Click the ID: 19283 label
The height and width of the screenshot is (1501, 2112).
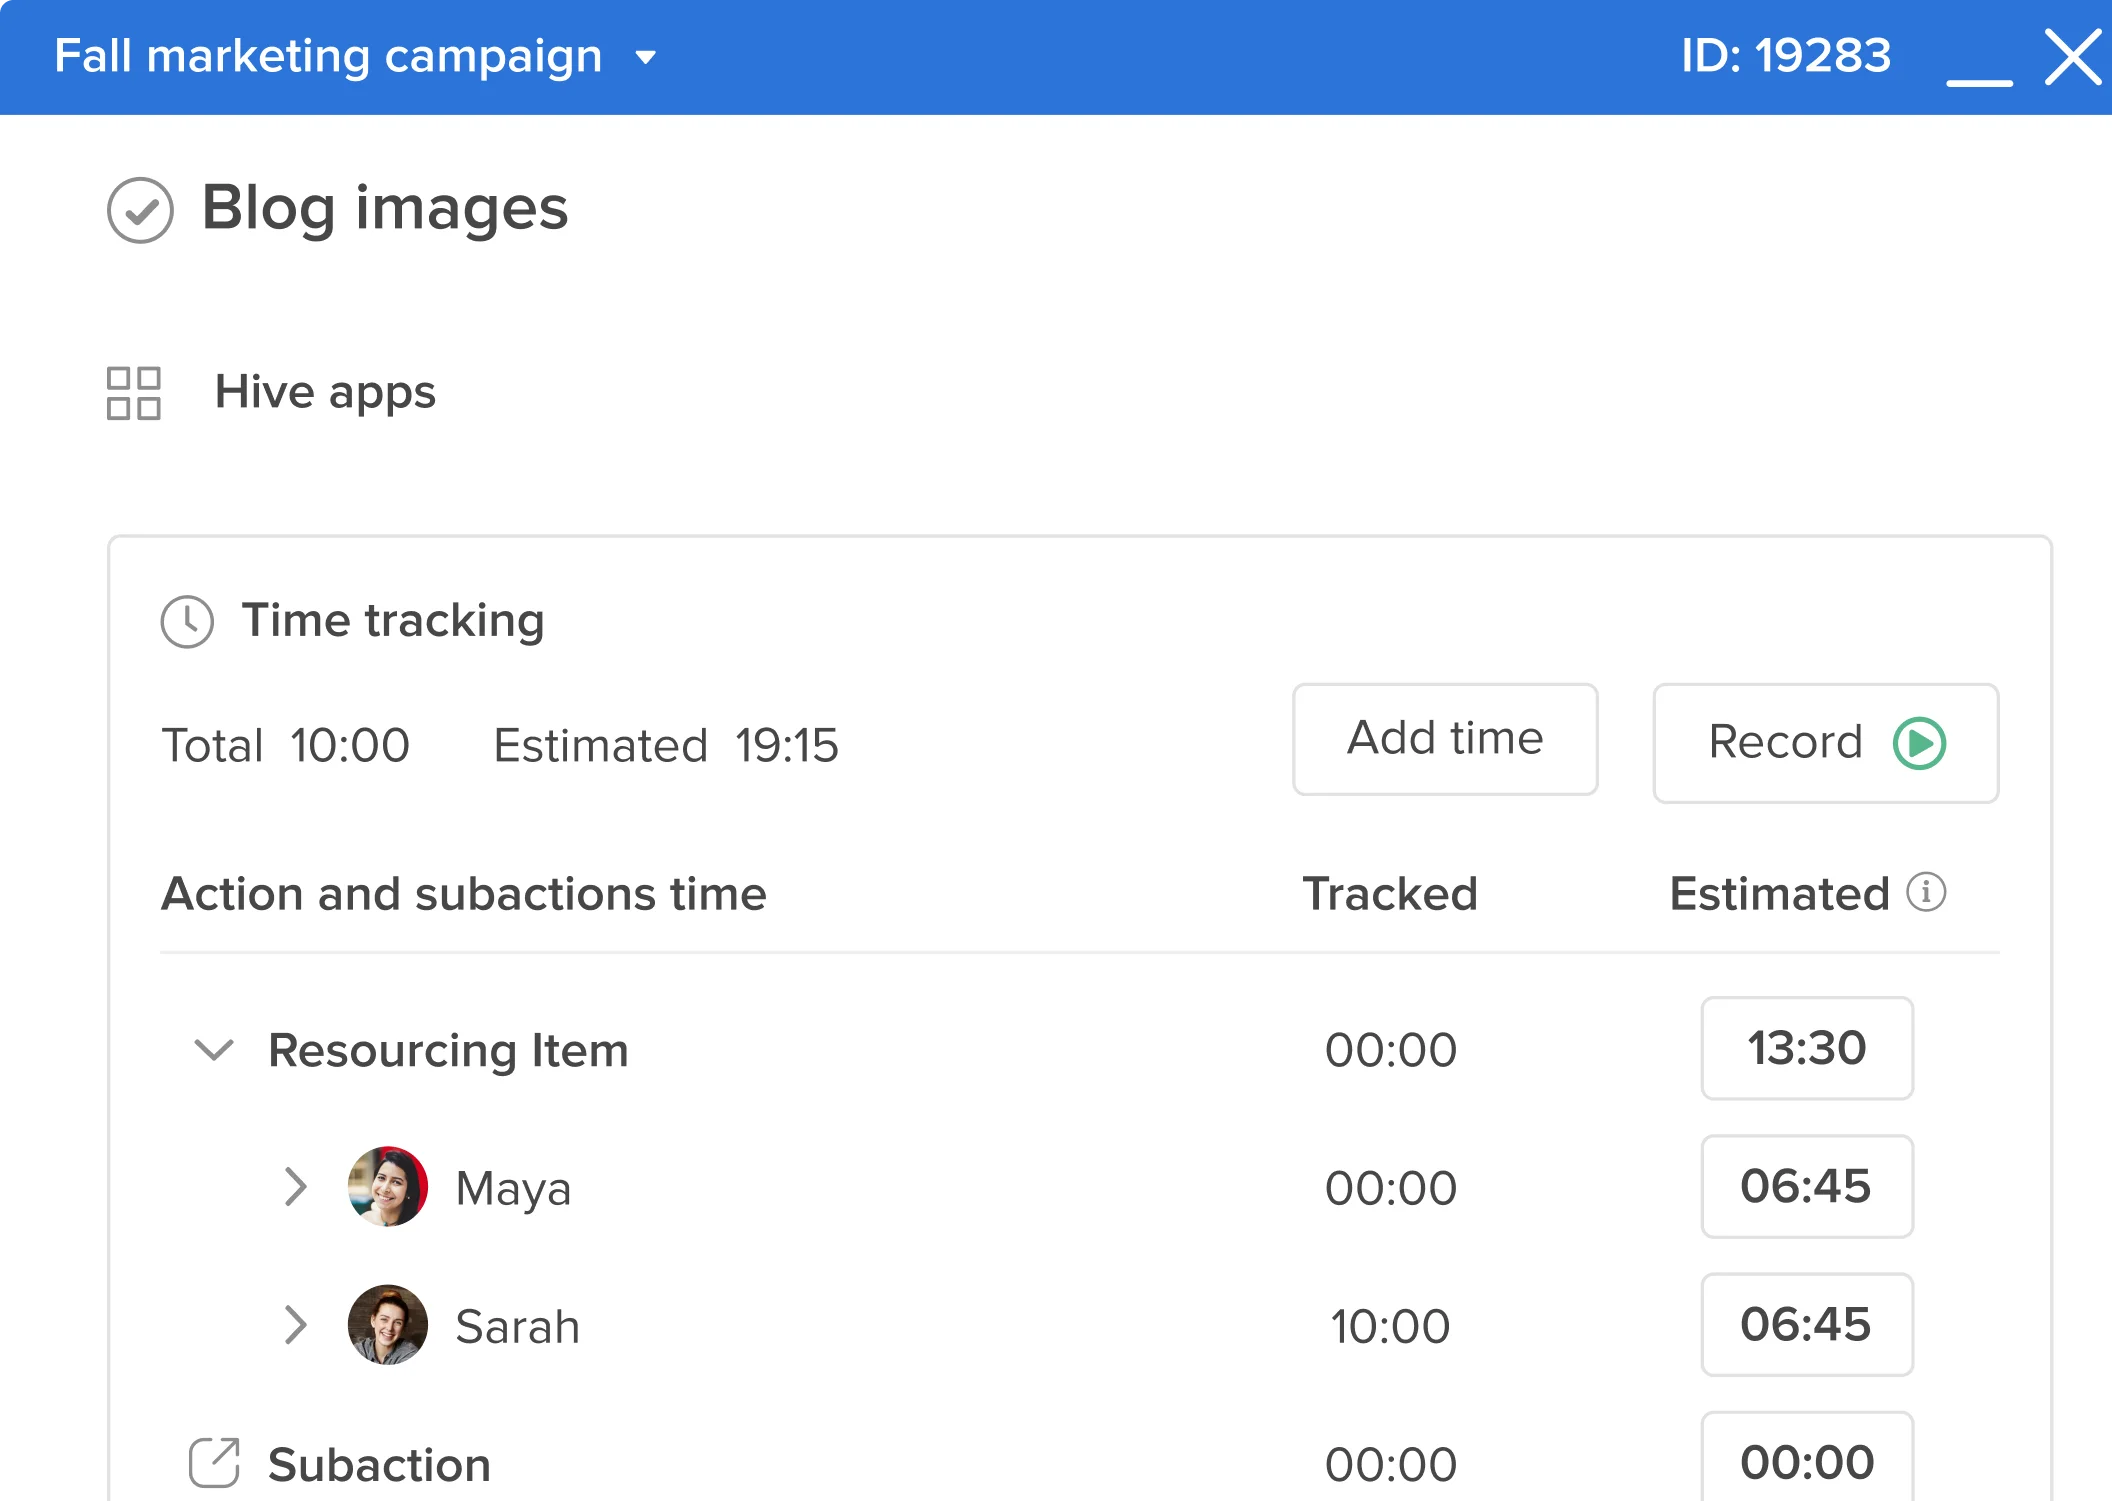[x=1786, y=55]
